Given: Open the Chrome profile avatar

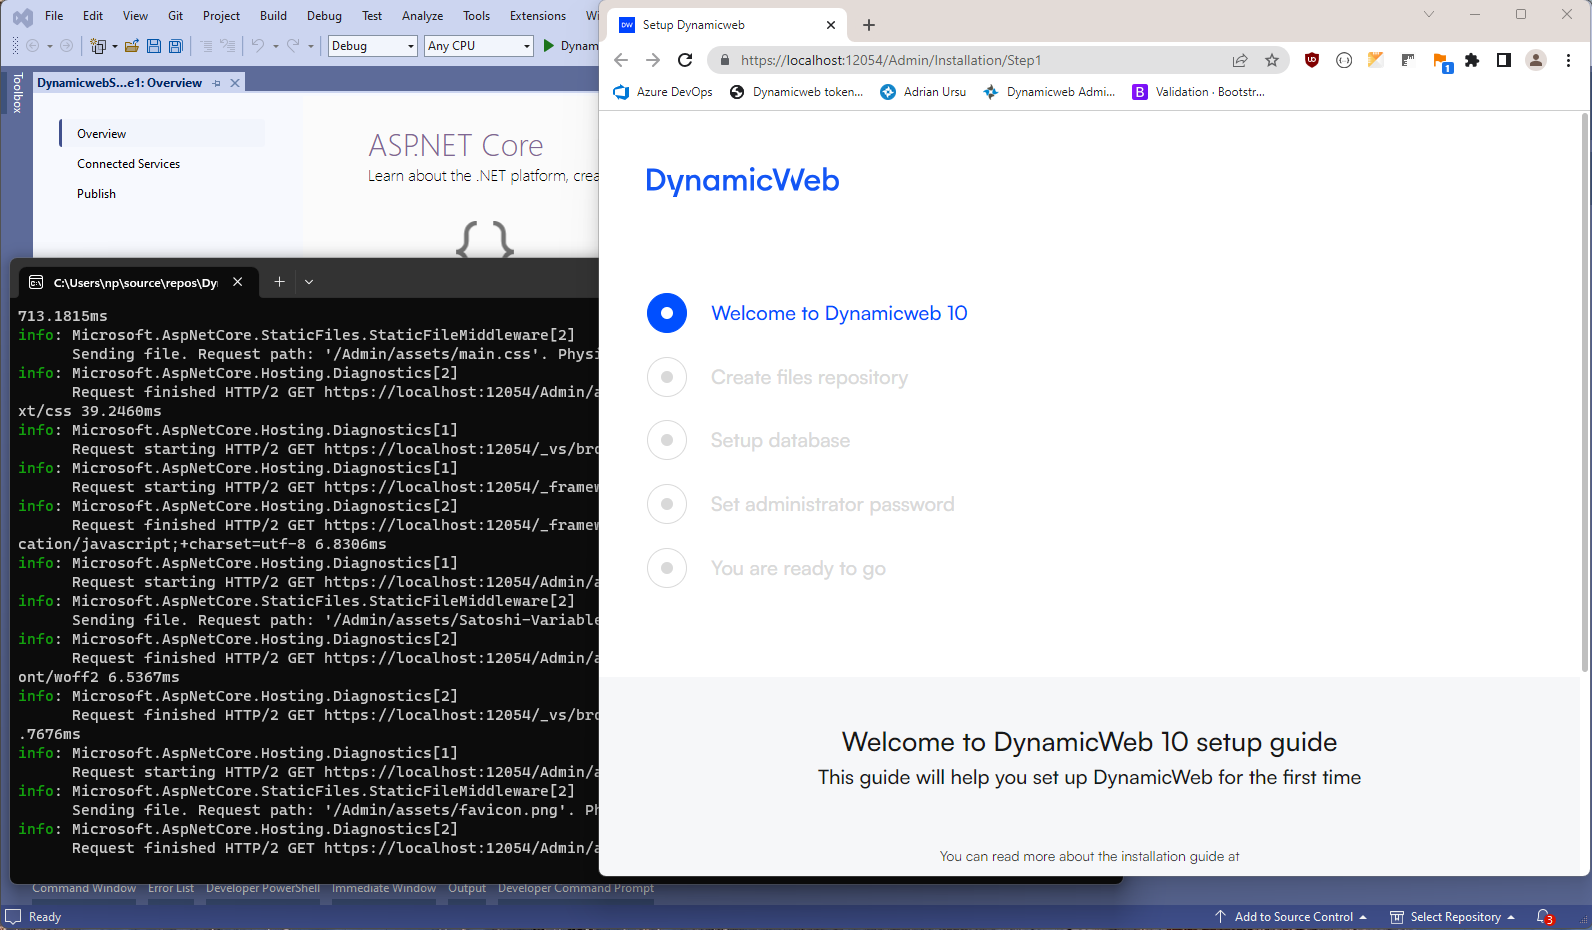Looking at the screenshot, I should (1536, 60).
